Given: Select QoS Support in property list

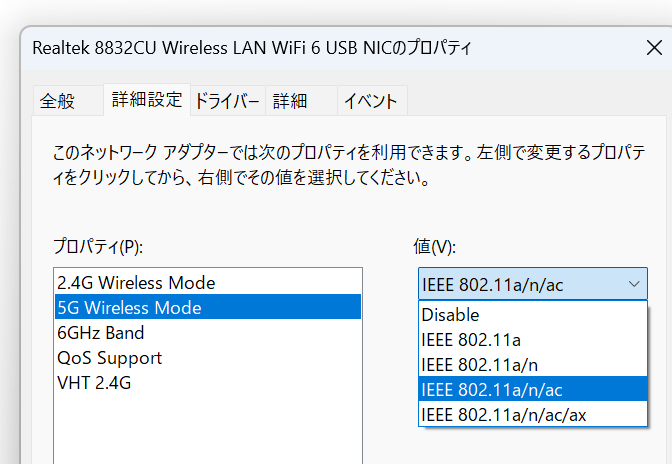Looking at the screenshot, I should tap(208, 358).
